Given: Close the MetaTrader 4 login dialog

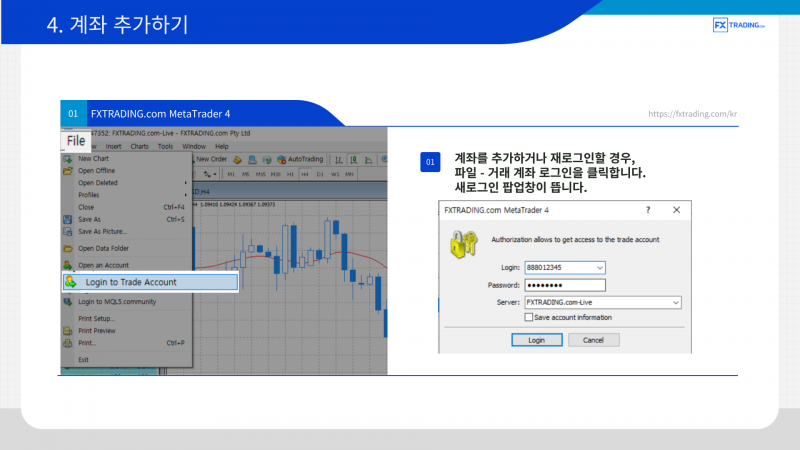Looking at the screenshot, I should (677, 210).
